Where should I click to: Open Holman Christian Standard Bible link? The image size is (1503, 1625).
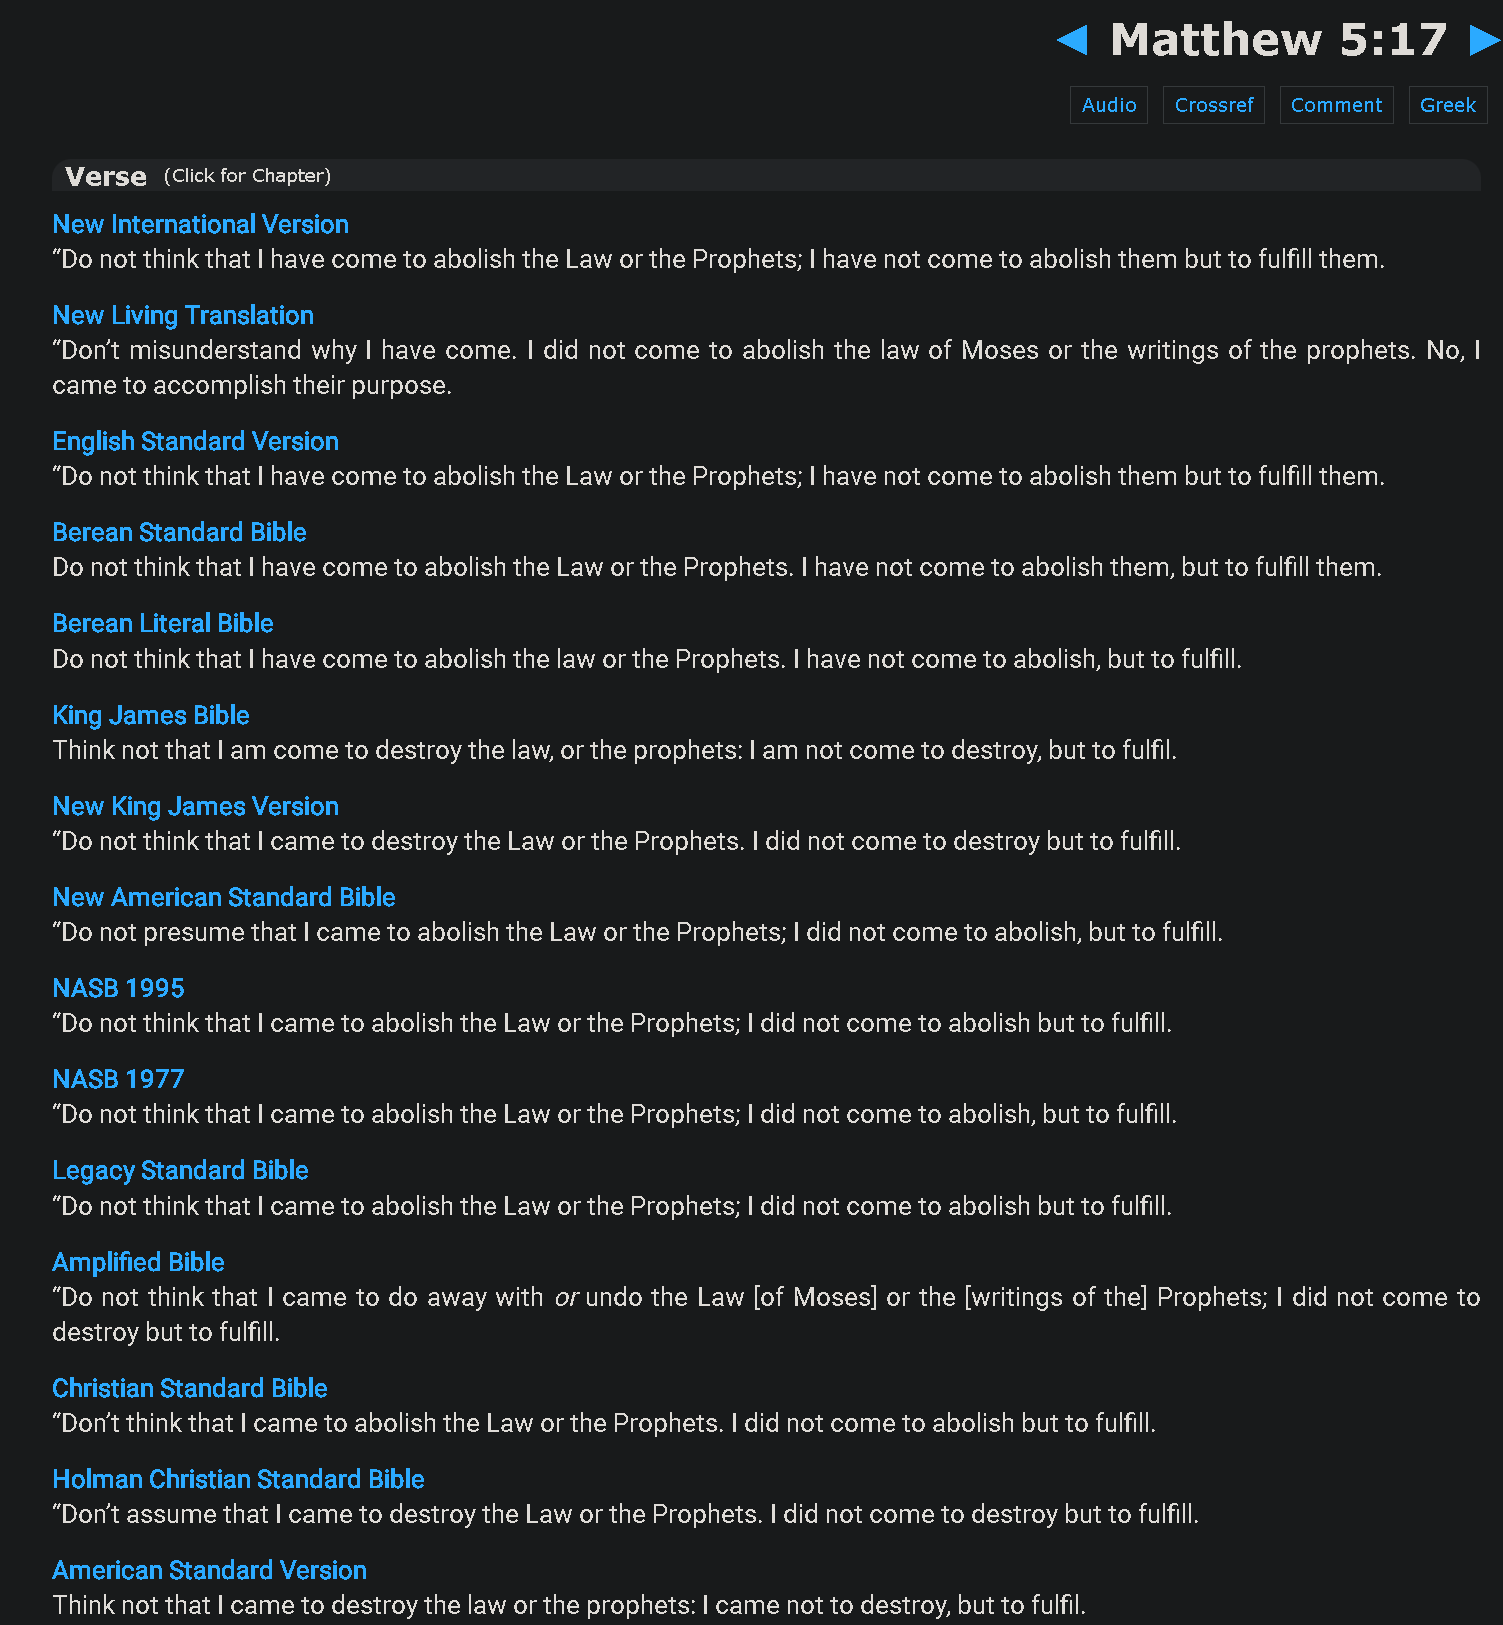(238, 1479)
